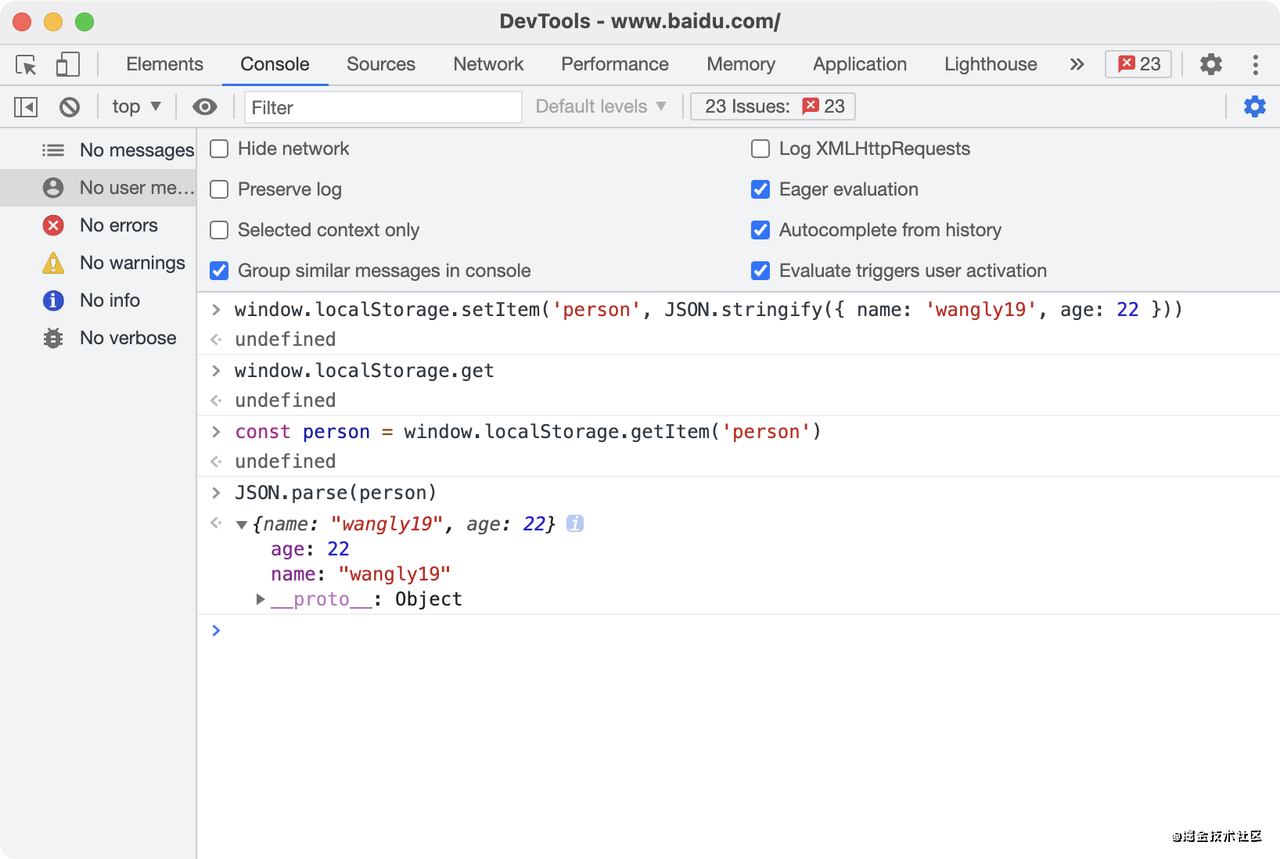The width and height of the screenshot is (1280, 859).
Task: Switch to the Network tab
Action: click(488, 65)
